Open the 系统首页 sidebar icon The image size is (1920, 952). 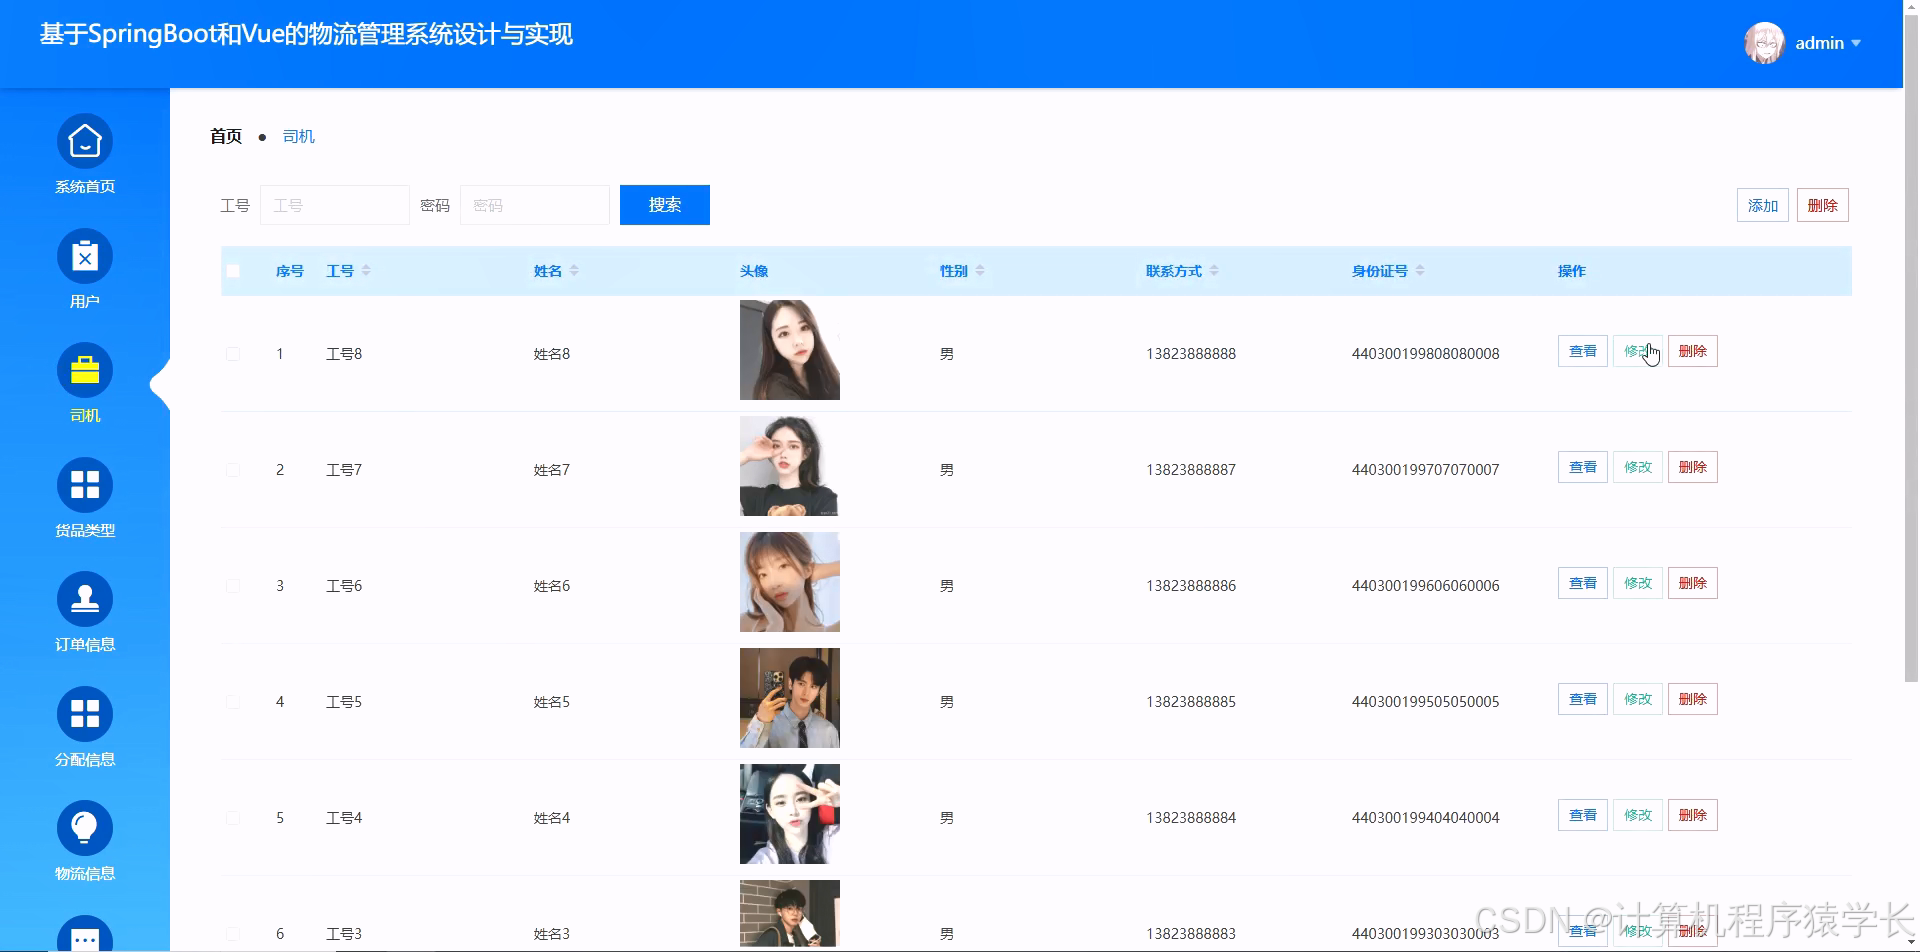tap(84, 141)
